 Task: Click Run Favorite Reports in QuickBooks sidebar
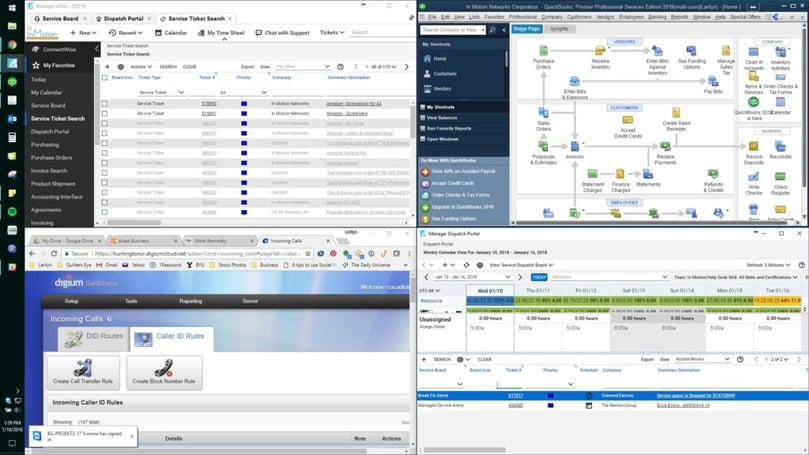(x=449, y=128)
